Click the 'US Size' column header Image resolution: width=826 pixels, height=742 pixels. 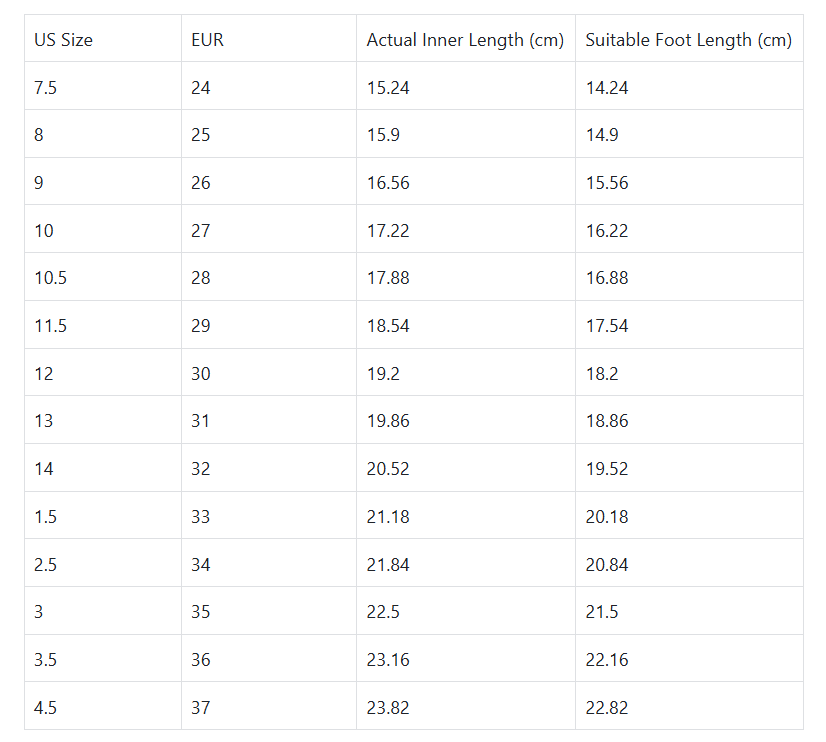(x=63, y=40)
